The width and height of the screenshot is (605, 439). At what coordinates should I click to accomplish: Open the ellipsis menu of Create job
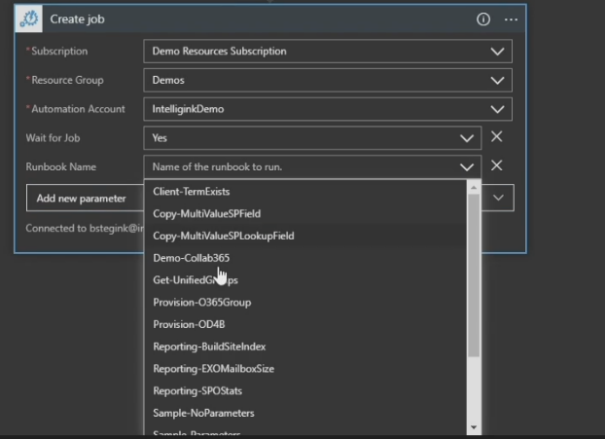(x=511, y=19)
